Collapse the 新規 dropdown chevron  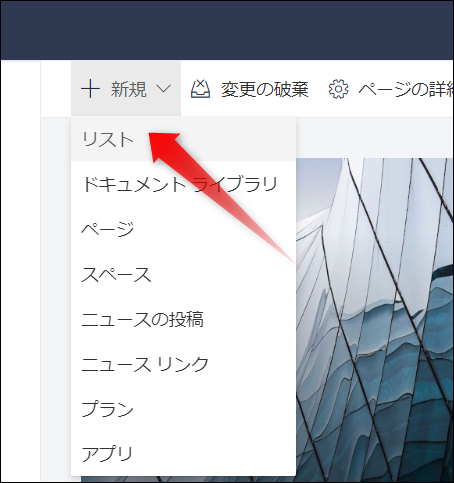click(x=163, y=89)
